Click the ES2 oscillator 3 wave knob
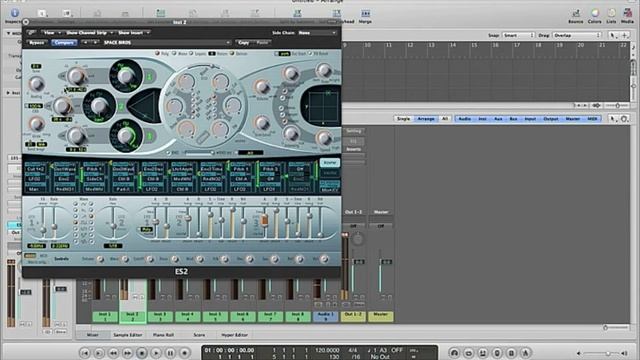Viewport: 640px width, 360px height. click(125, 136)
